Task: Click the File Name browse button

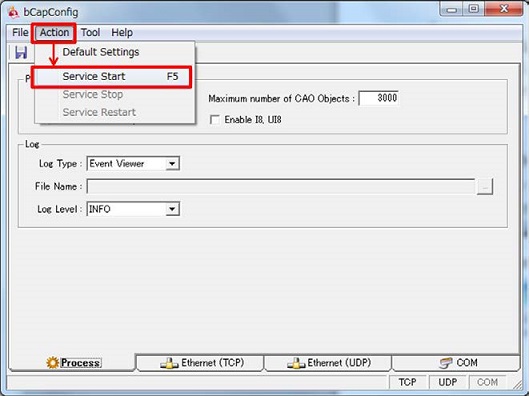Action: coord(485,187)
